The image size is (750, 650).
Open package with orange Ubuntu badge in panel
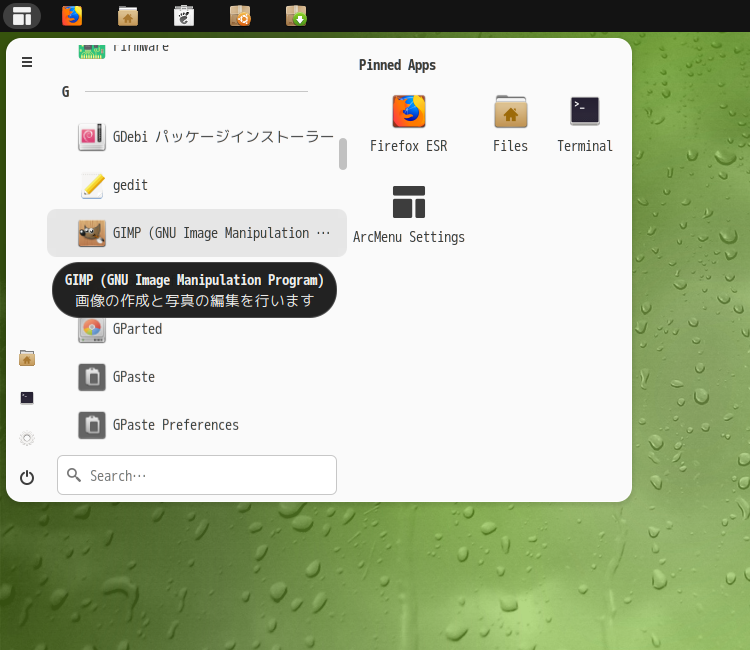(240, 16)
